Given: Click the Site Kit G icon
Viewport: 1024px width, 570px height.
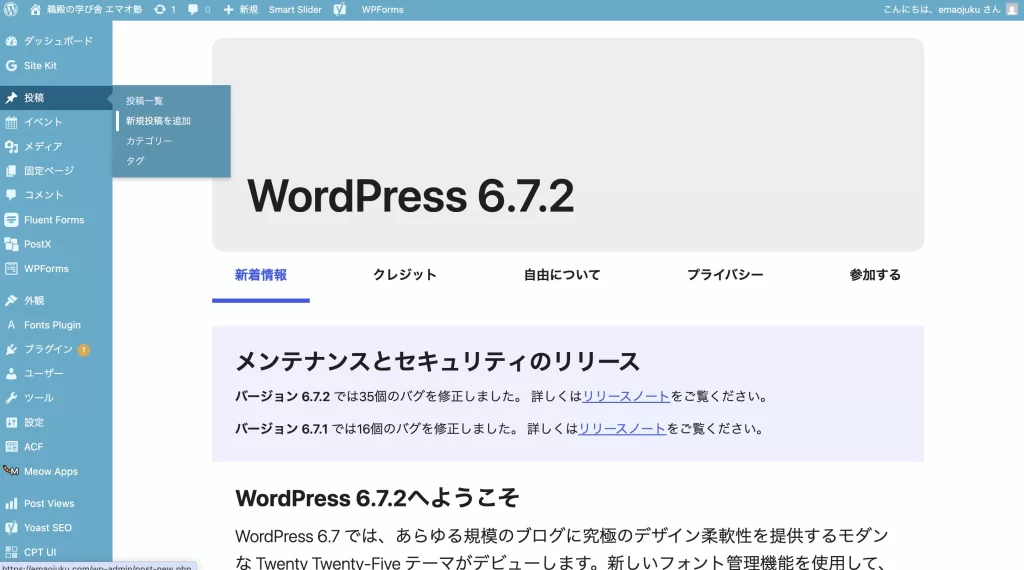Looking at the screenshot, I should point(11,65).
